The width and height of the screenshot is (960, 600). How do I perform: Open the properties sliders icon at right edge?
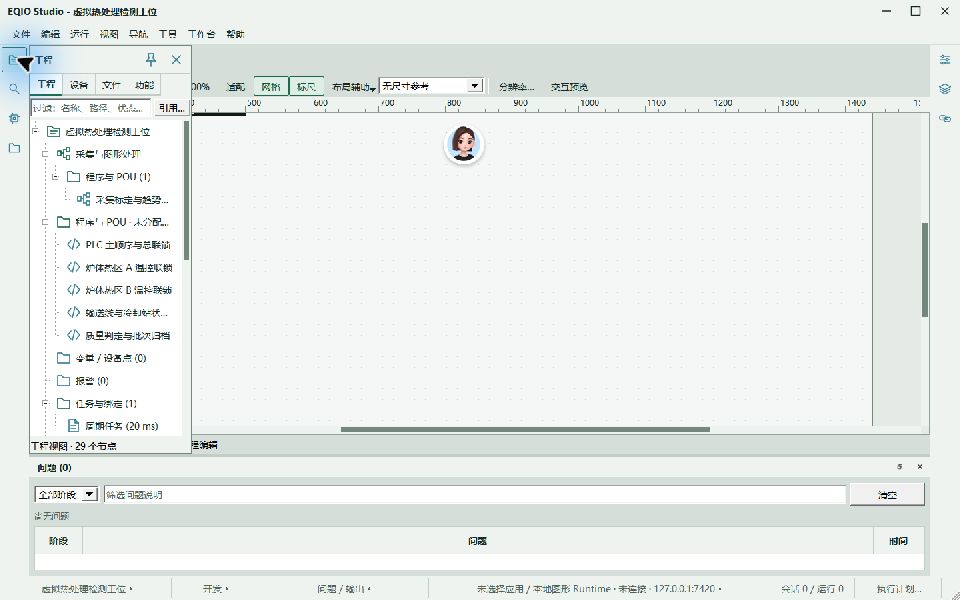(945, 59)
